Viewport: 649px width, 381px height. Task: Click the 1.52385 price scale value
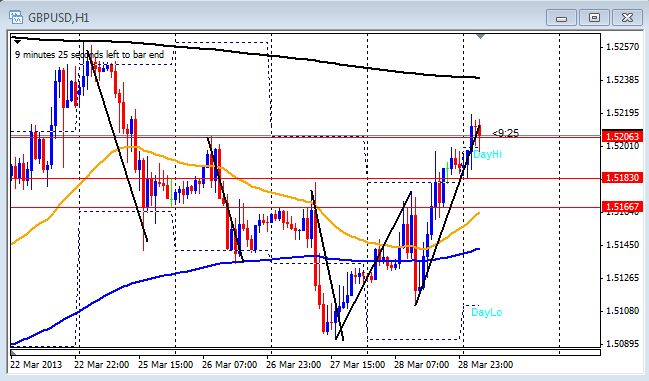point(622,79)
